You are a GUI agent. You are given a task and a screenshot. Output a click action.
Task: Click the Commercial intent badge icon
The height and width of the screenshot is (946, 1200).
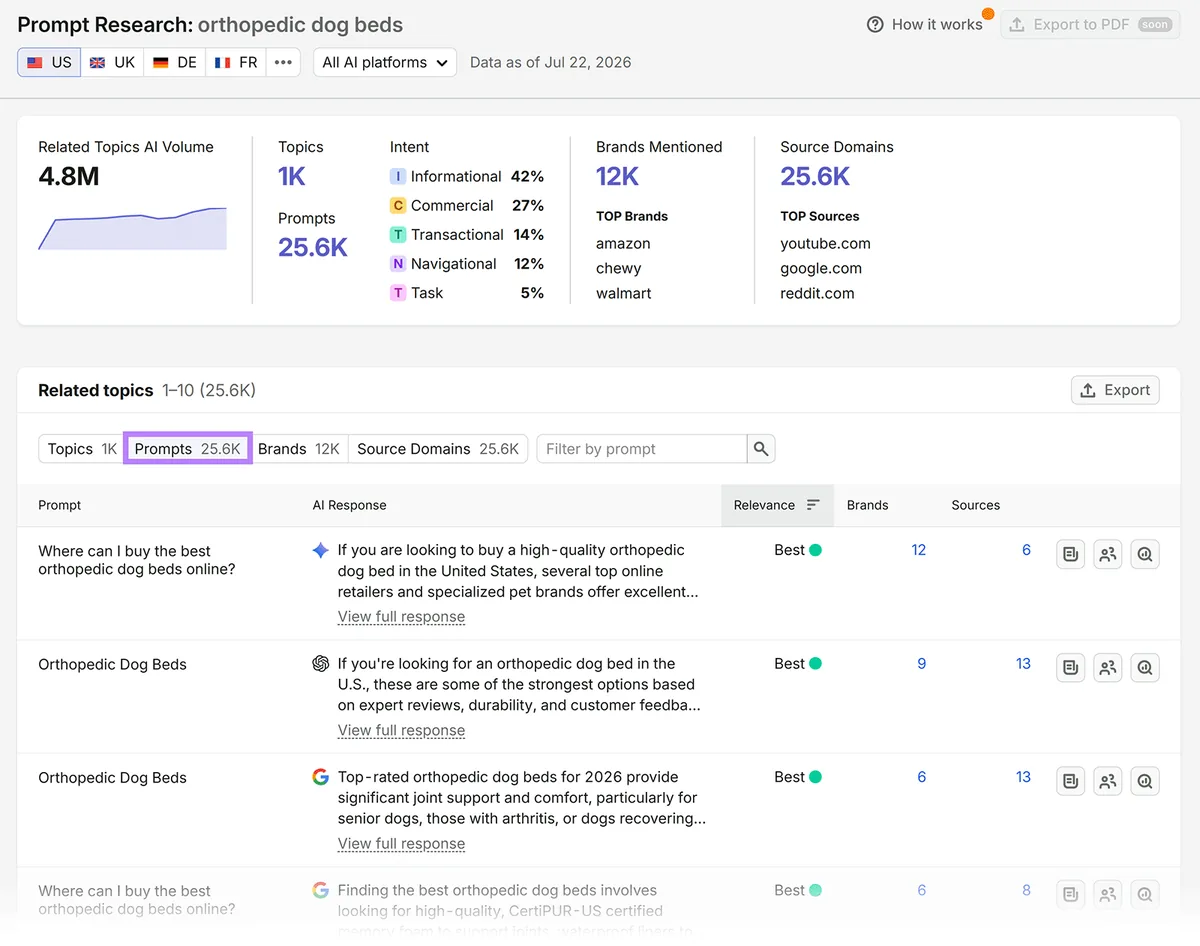click(398, 205)
